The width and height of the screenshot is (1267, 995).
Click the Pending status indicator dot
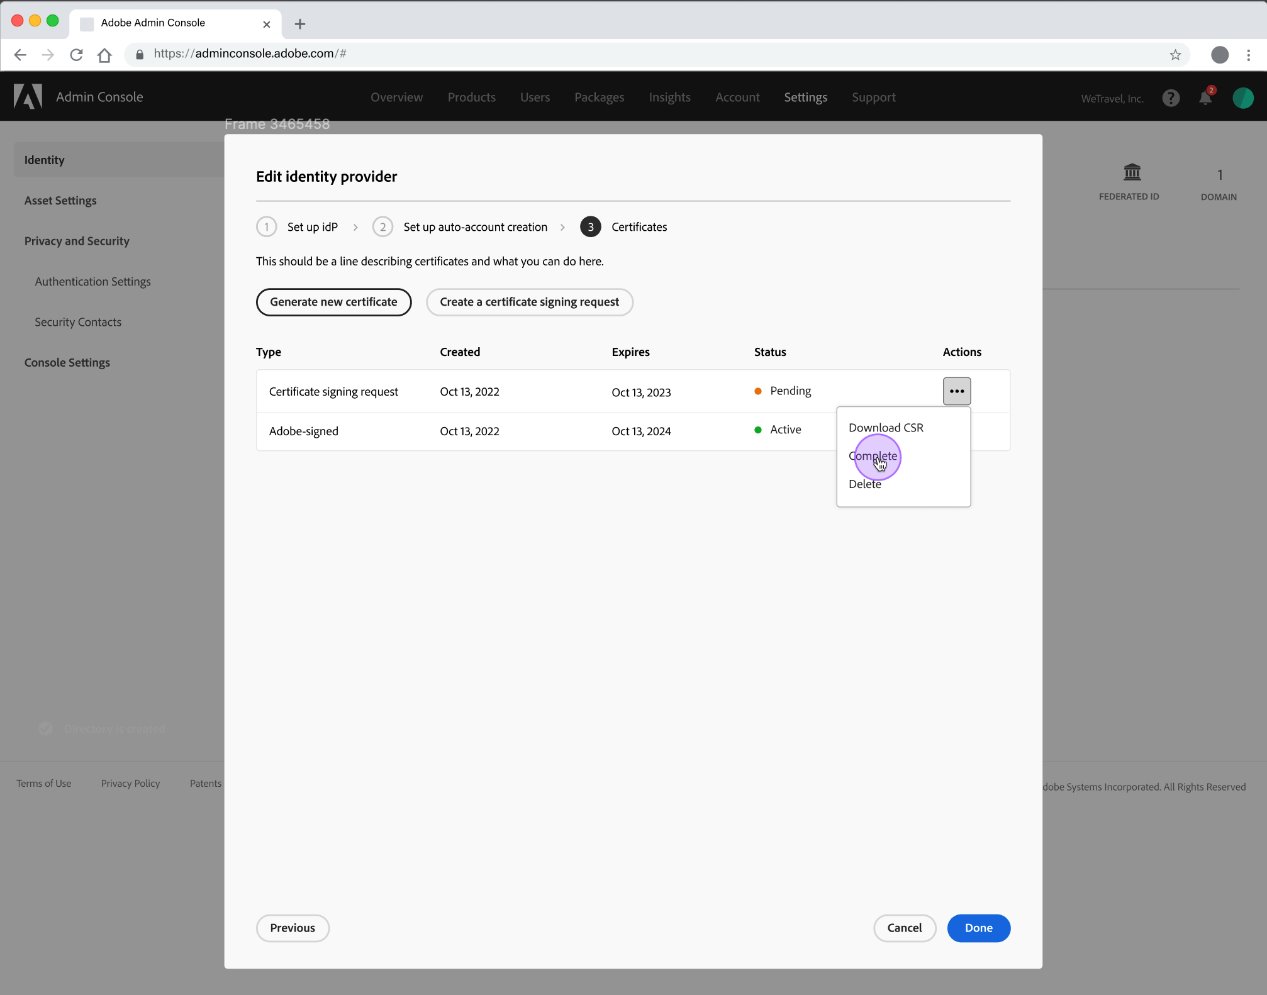(x=758, y=391)
